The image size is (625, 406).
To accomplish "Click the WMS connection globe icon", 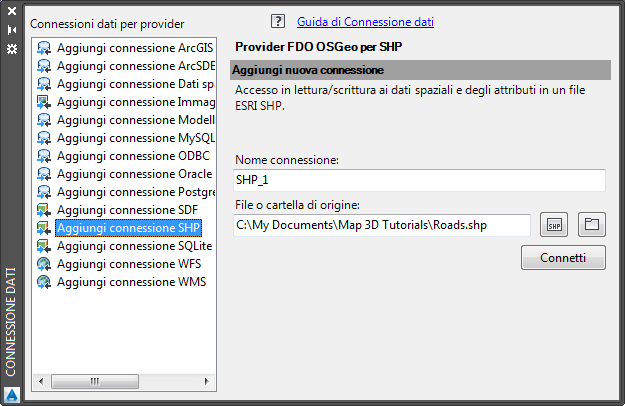I will [x=44, y=282].
